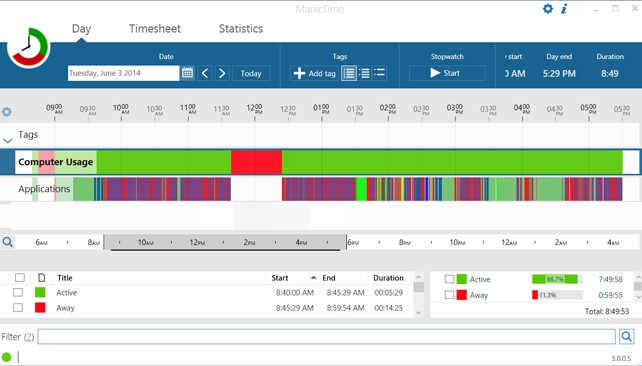The image size is (642, 366).
Task: Click the Away 11.3% progress bar
Action: click(557, 295)
